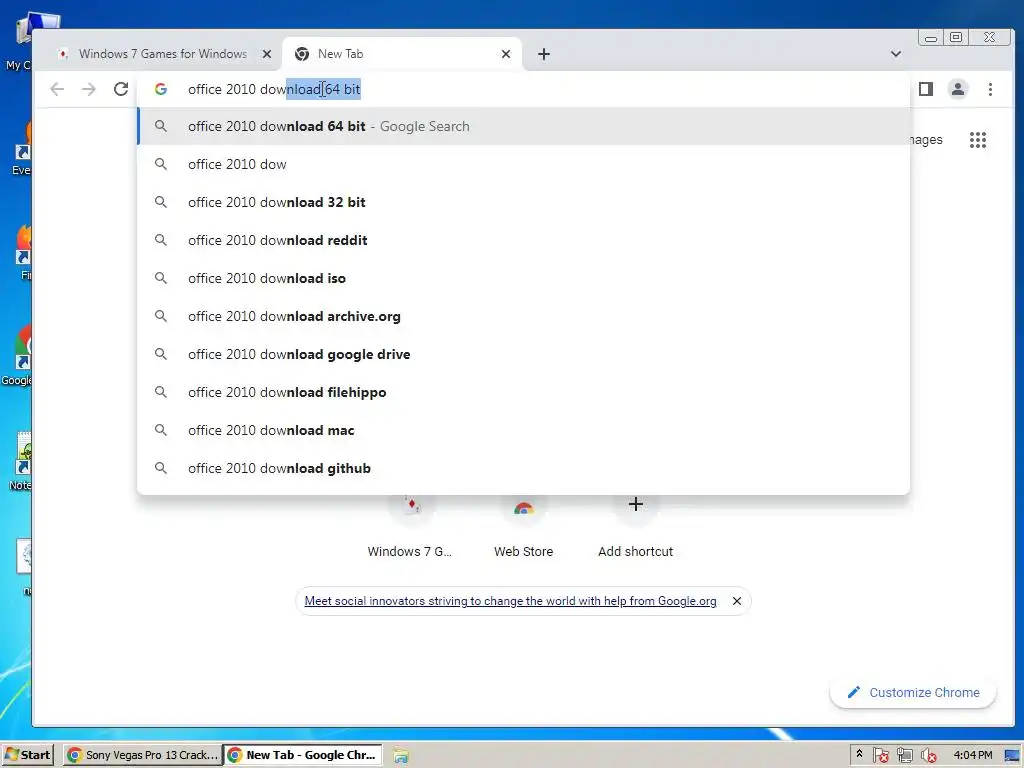Viewport: 1024px width, 768px height.
Task: Click Show desktop icon at taskbar end
Action: [1012, 756]
